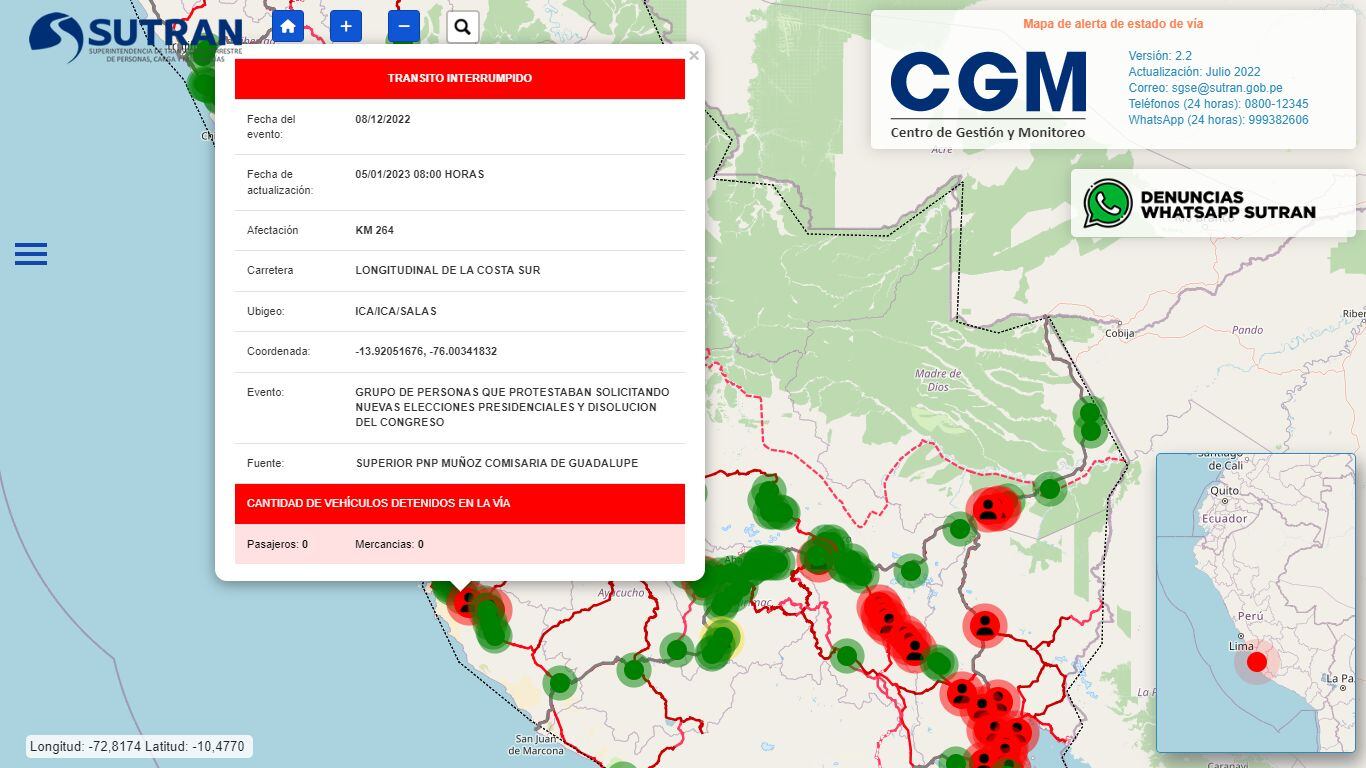Click the coordinates field in popup
This screenshot has height=768, width=1366.
(x=426, y=352)
